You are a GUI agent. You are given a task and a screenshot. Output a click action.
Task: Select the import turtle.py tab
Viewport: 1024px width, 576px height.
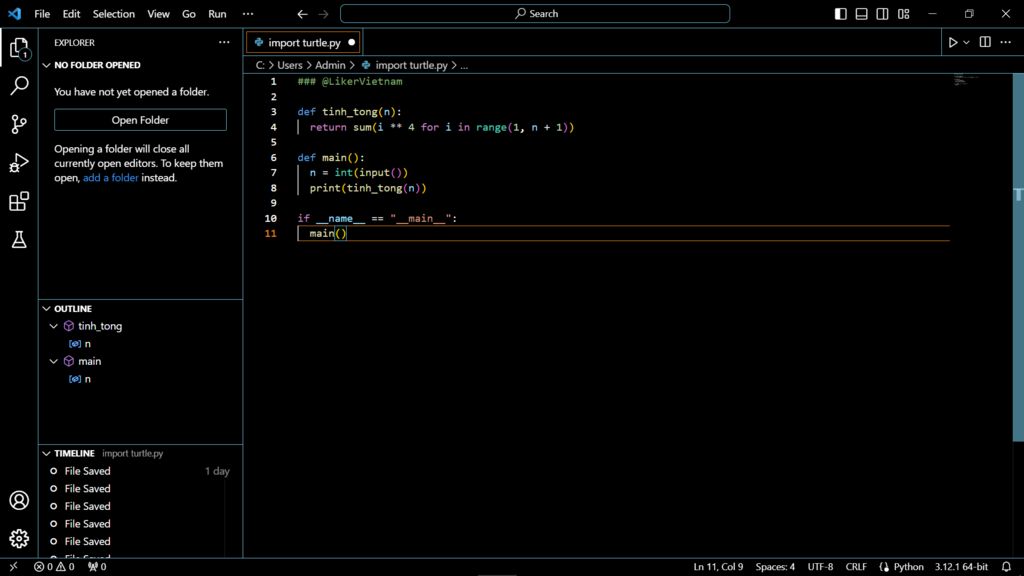[x=304, y=43]
